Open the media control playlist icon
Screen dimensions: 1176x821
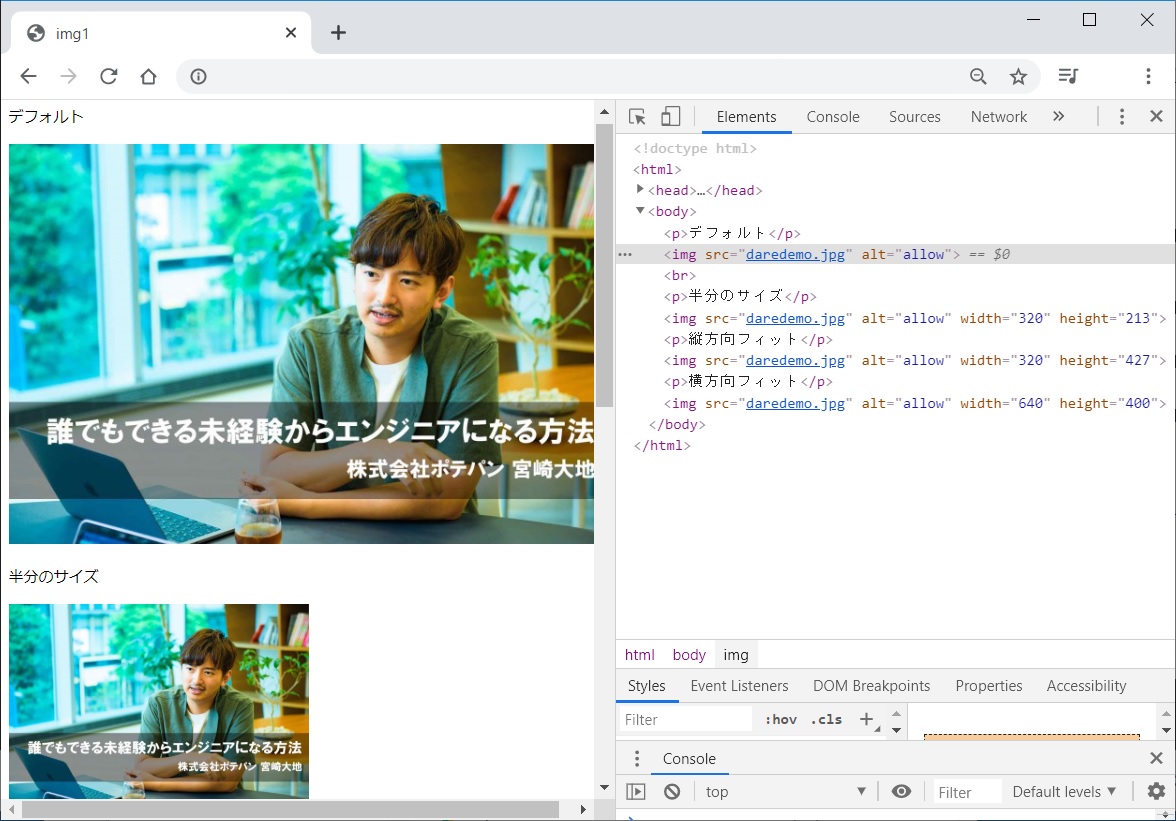point(1068,76)
